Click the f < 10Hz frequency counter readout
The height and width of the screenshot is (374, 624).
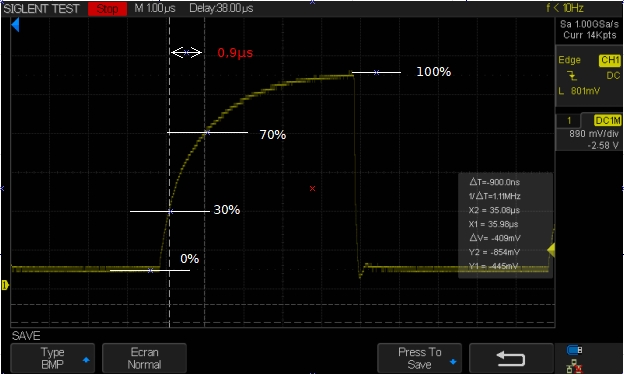click(x=565, y=8)
